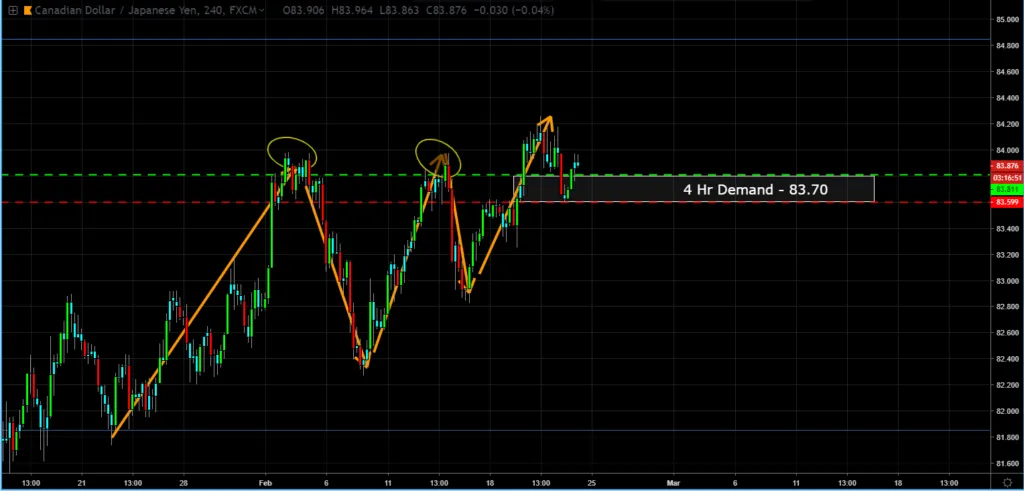The width and height of the screenshot is (1024, 491).
Task: Select the orange arrowhead at the latest high
Action: coord(546,121)
